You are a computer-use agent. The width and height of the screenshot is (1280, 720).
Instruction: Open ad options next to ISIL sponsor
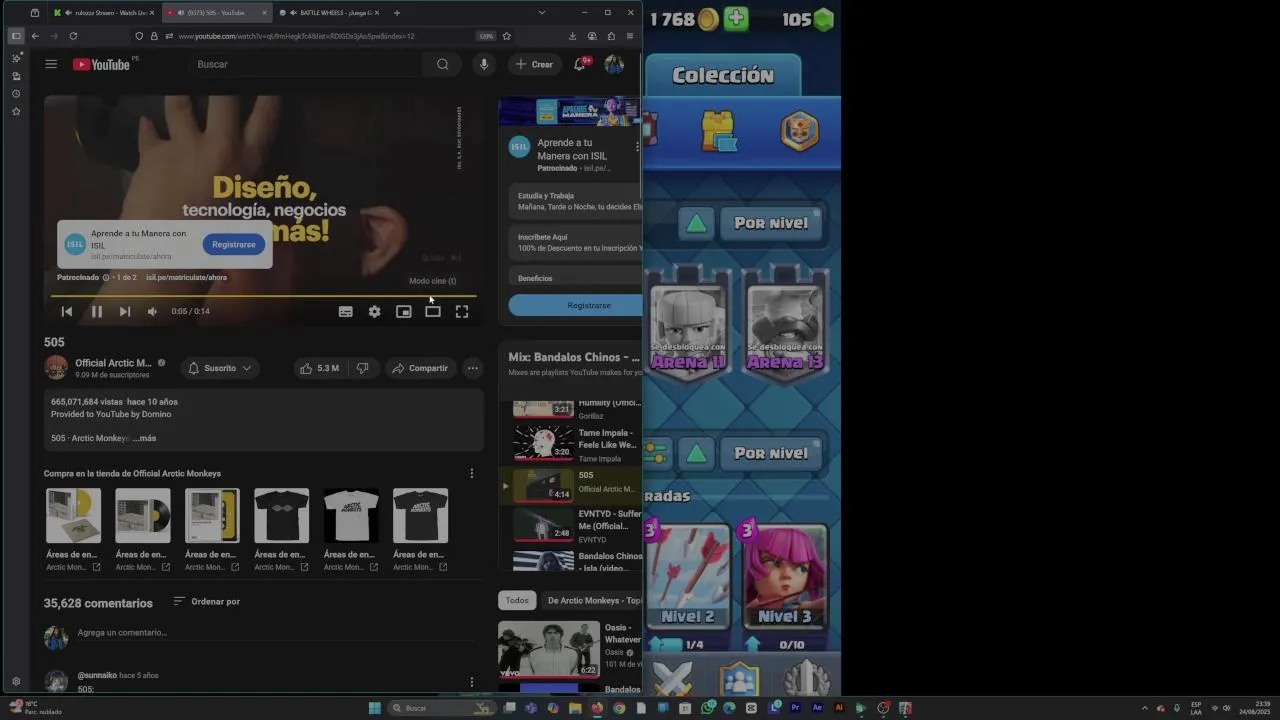point(637,149)
